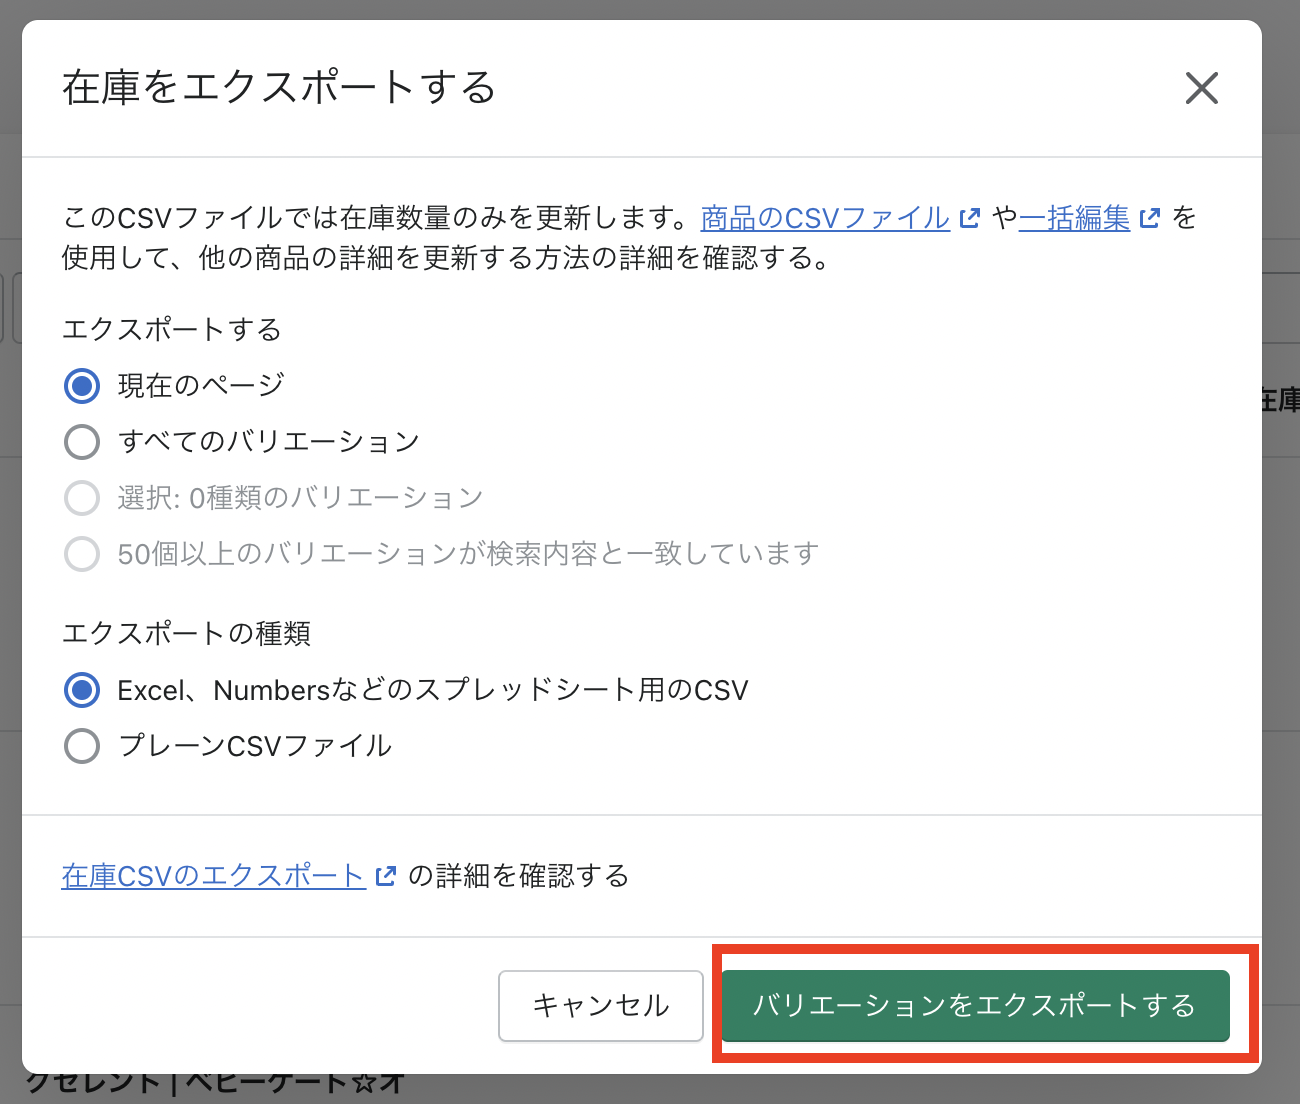Choose the 50個以上のバリエーション search-match radio
1300x1104 pixels.
[x=82, y=554]
